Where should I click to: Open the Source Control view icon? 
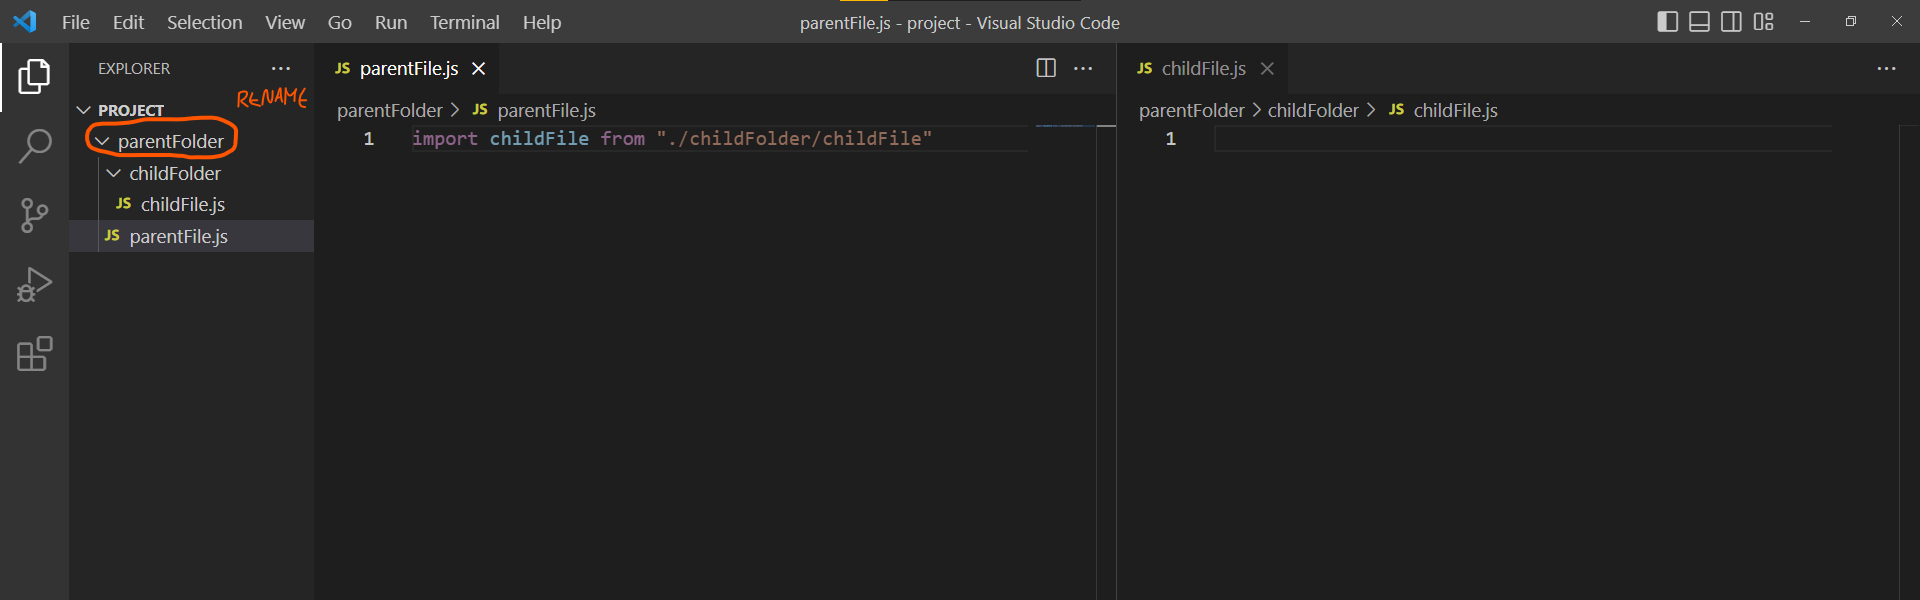34,215
